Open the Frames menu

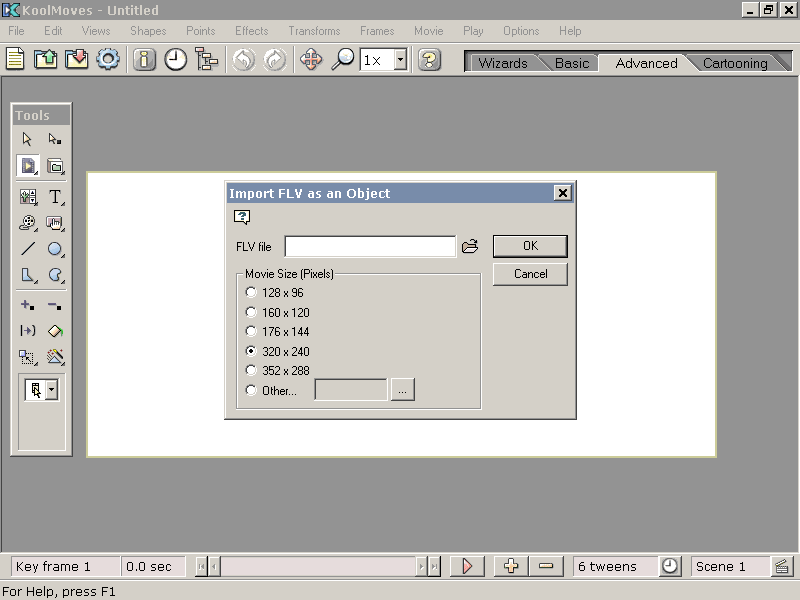tap(377, 31)
